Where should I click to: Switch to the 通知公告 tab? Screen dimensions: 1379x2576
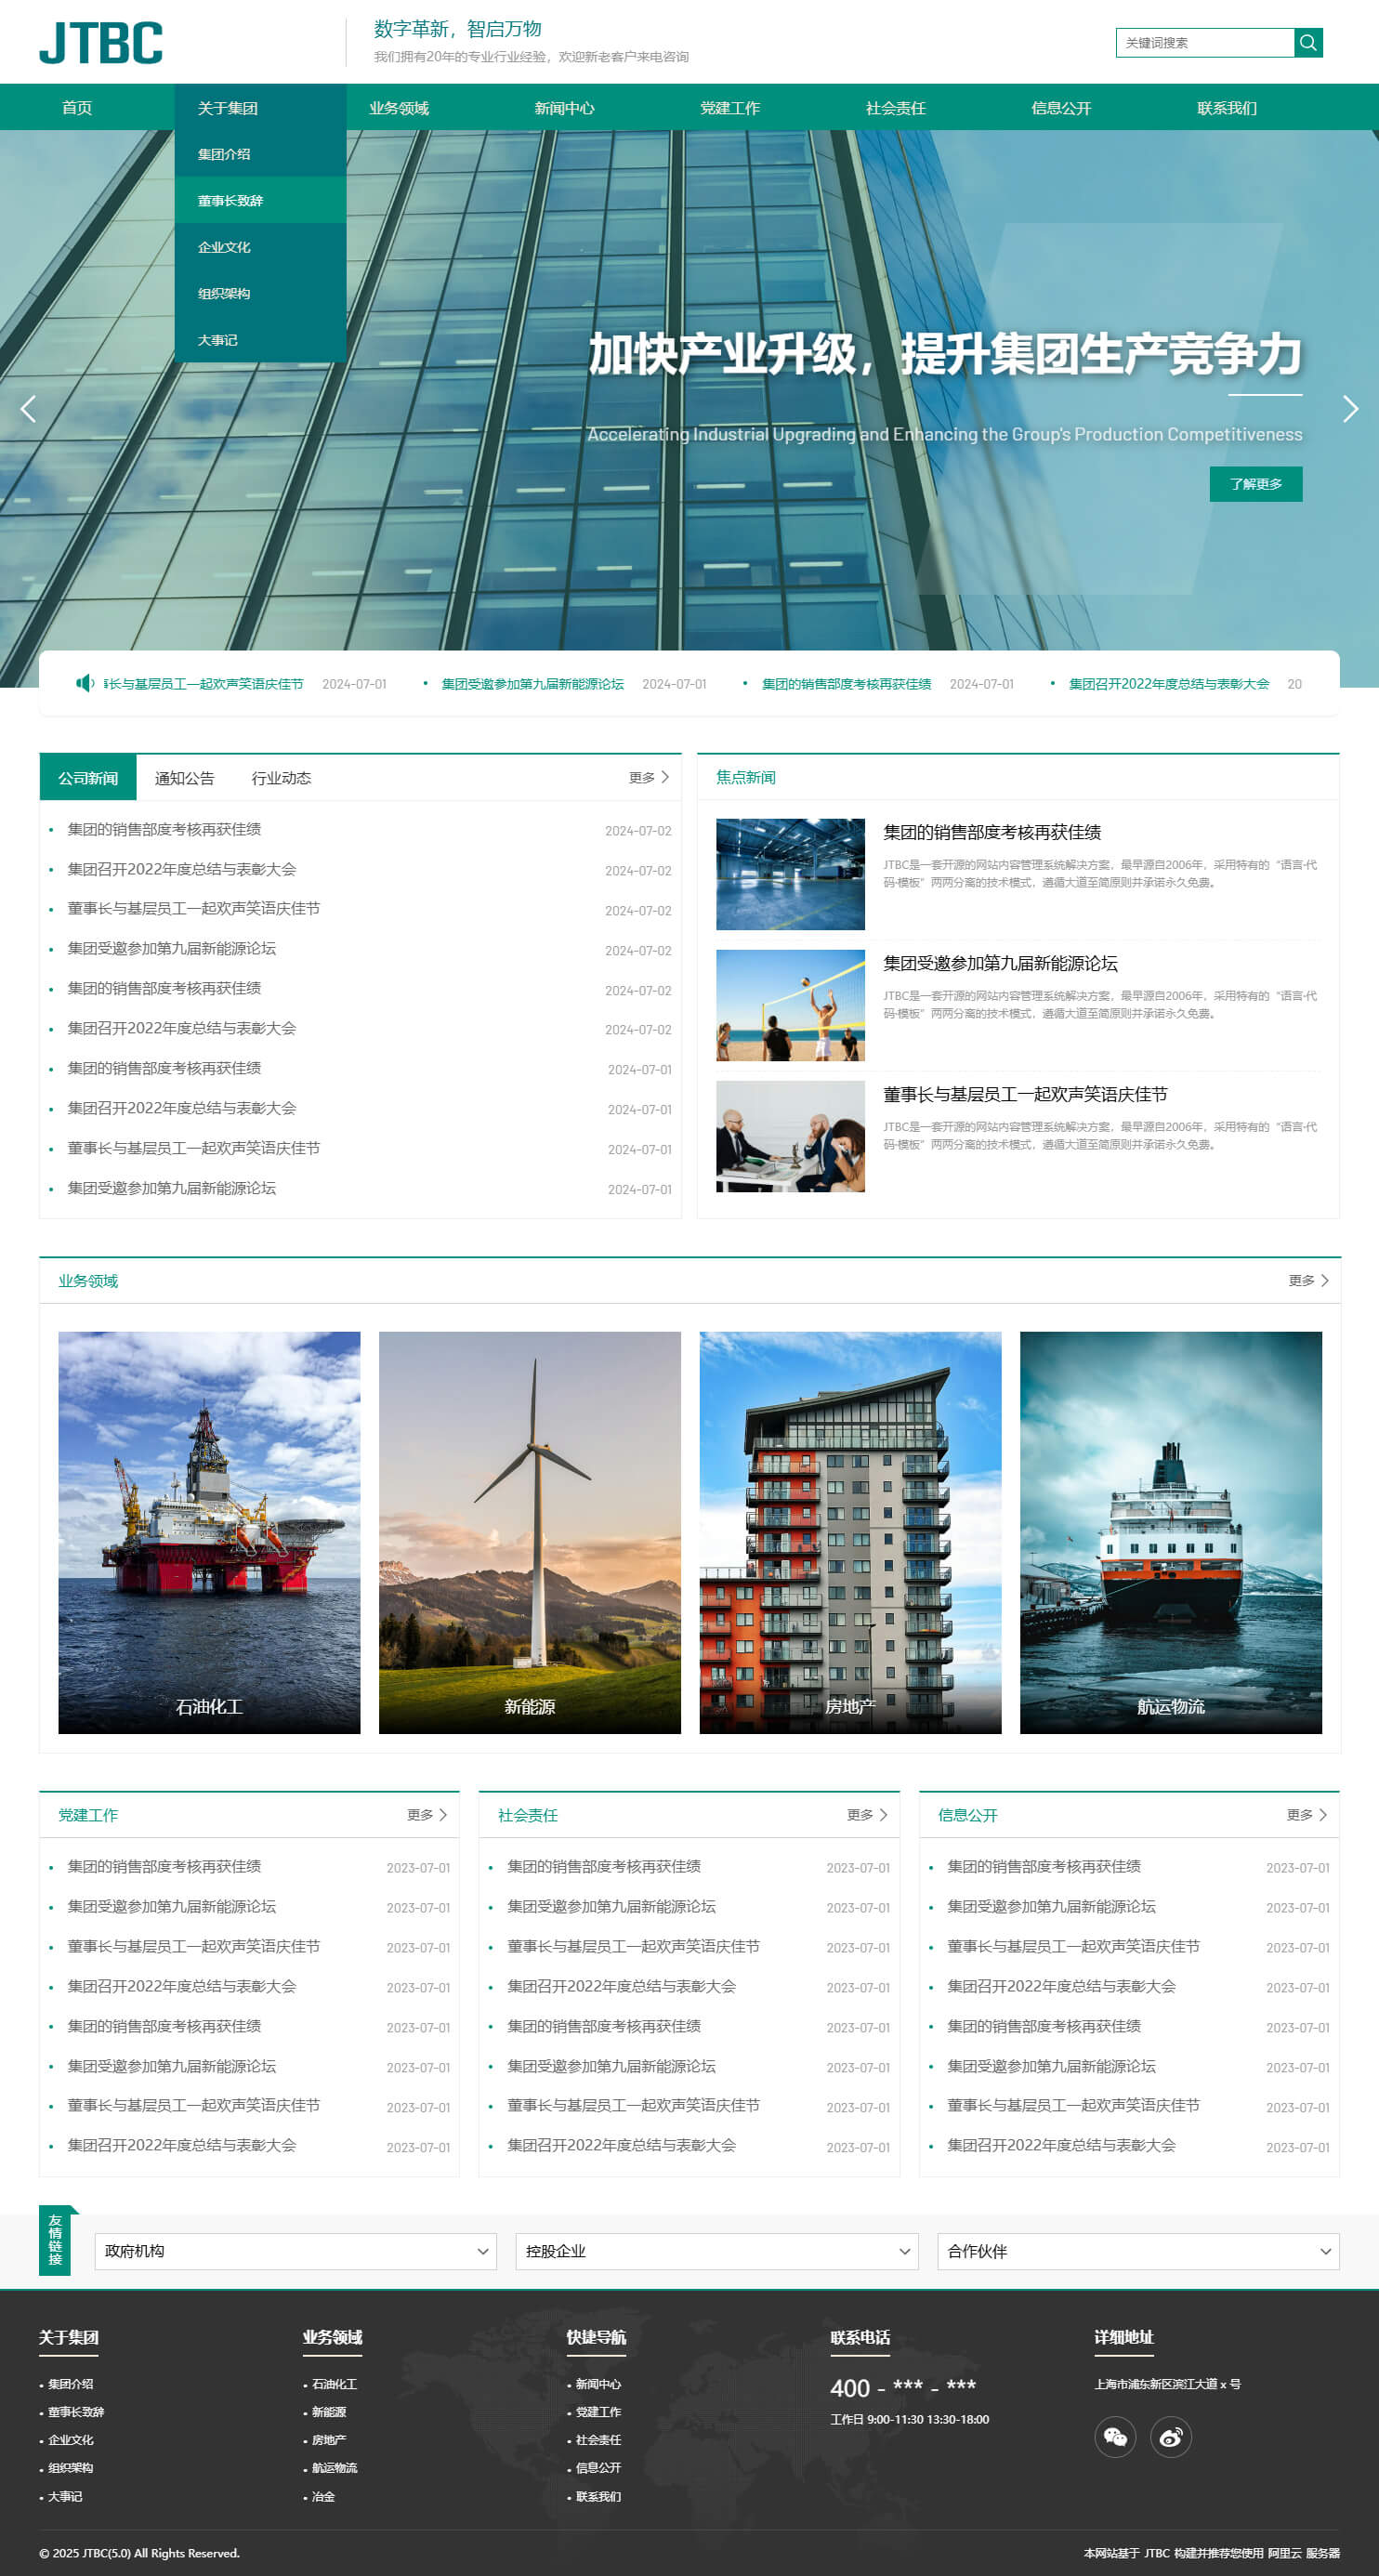point(184,778)
